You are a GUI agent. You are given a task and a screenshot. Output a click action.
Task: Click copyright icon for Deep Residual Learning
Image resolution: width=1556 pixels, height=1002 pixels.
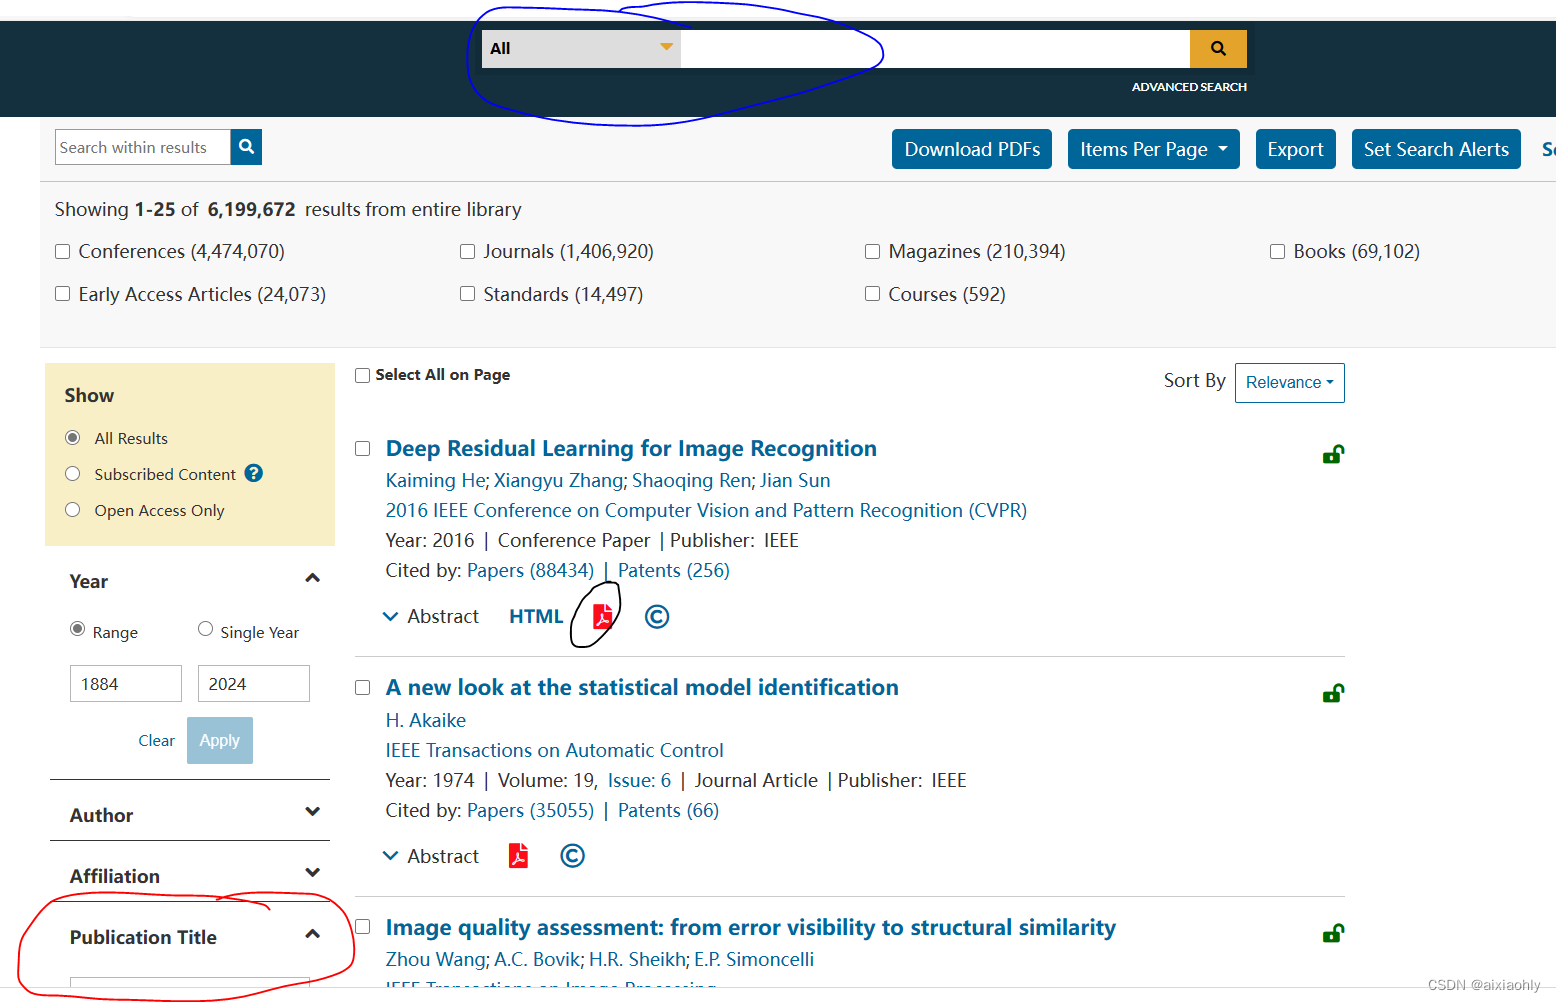657,616
